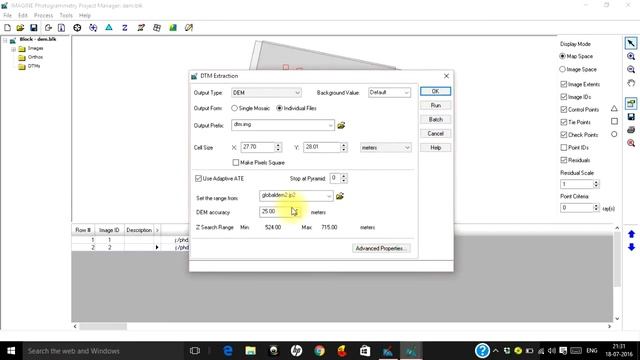Save the block file from the toolbar

[x=34, y=28]
